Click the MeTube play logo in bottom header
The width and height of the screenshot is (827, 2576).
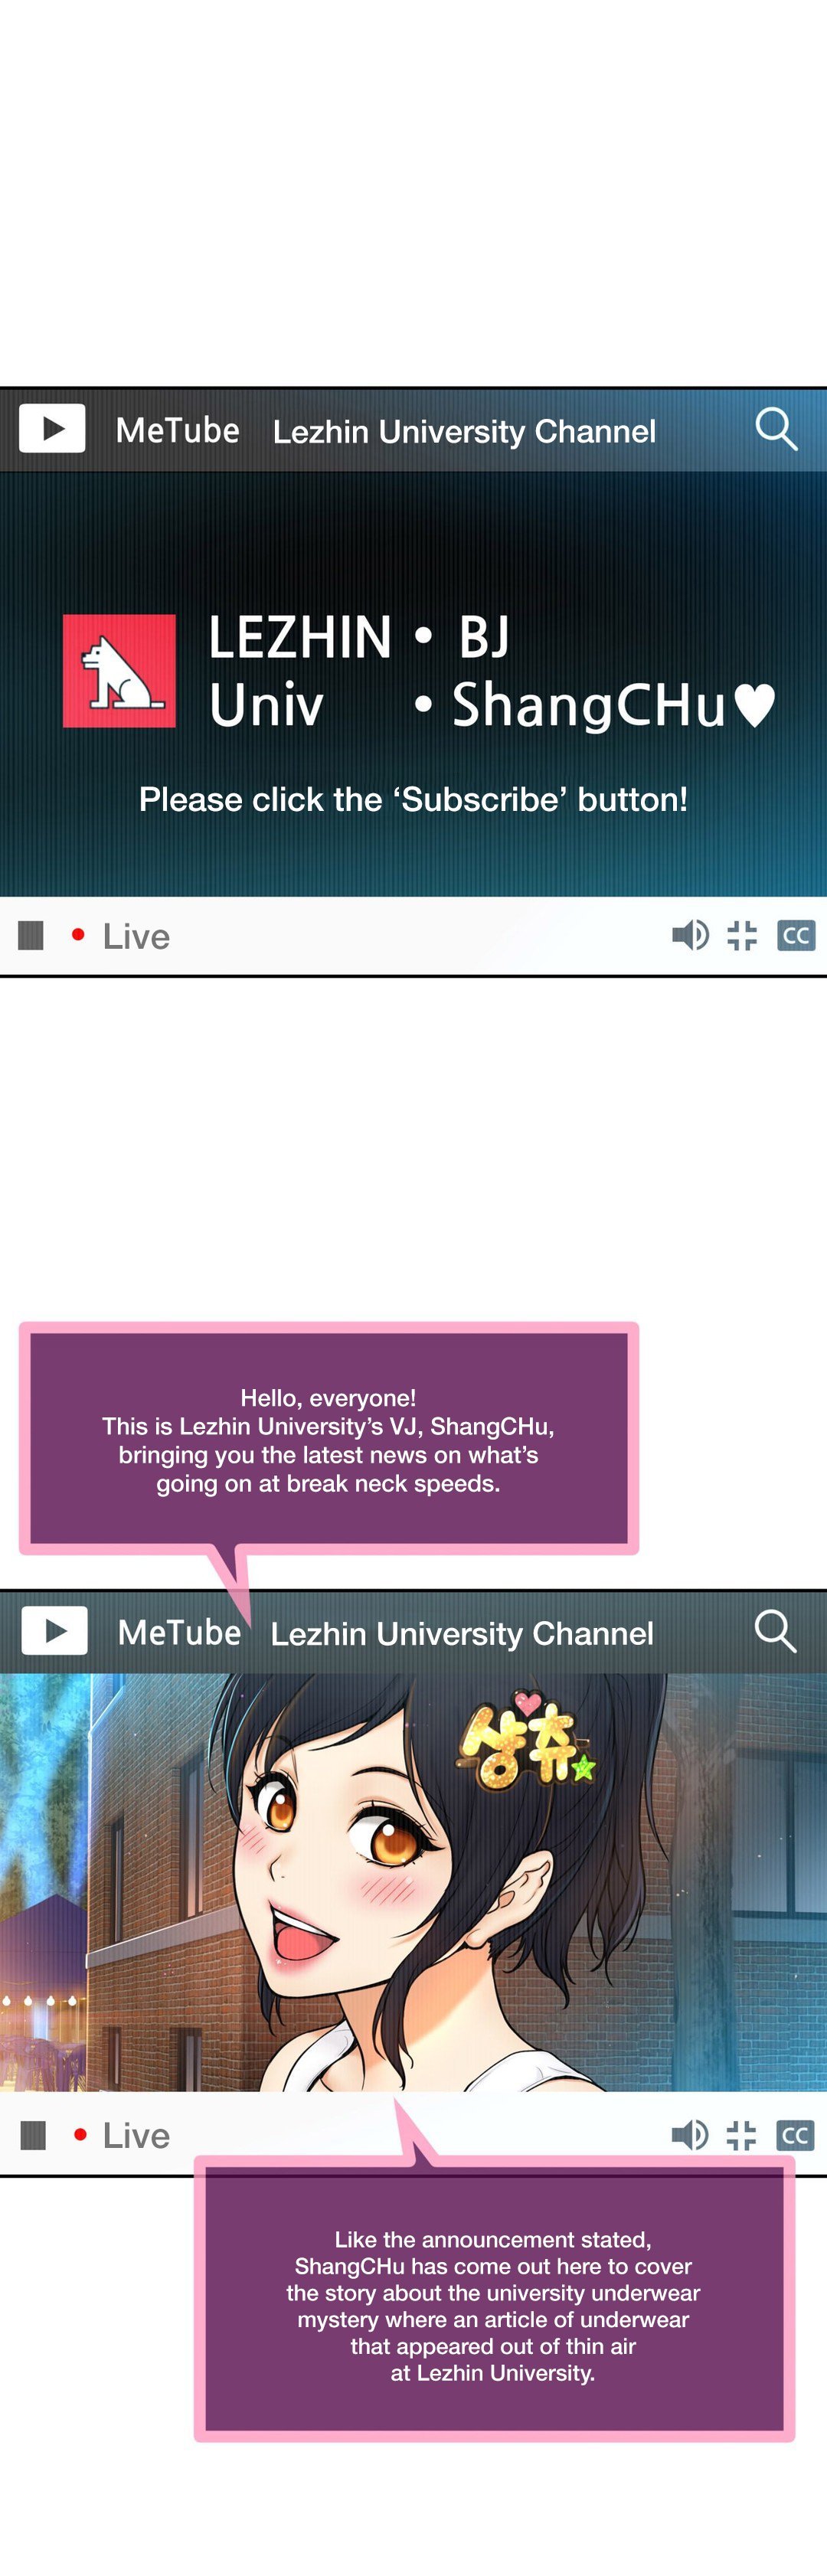pyautogui.click(x=54, y=1631)
